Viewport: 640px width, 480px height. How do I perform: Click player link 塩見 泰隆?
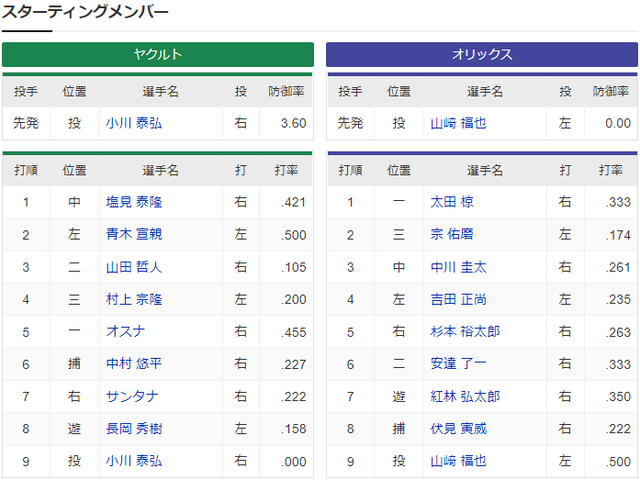[x=134, y=202]
